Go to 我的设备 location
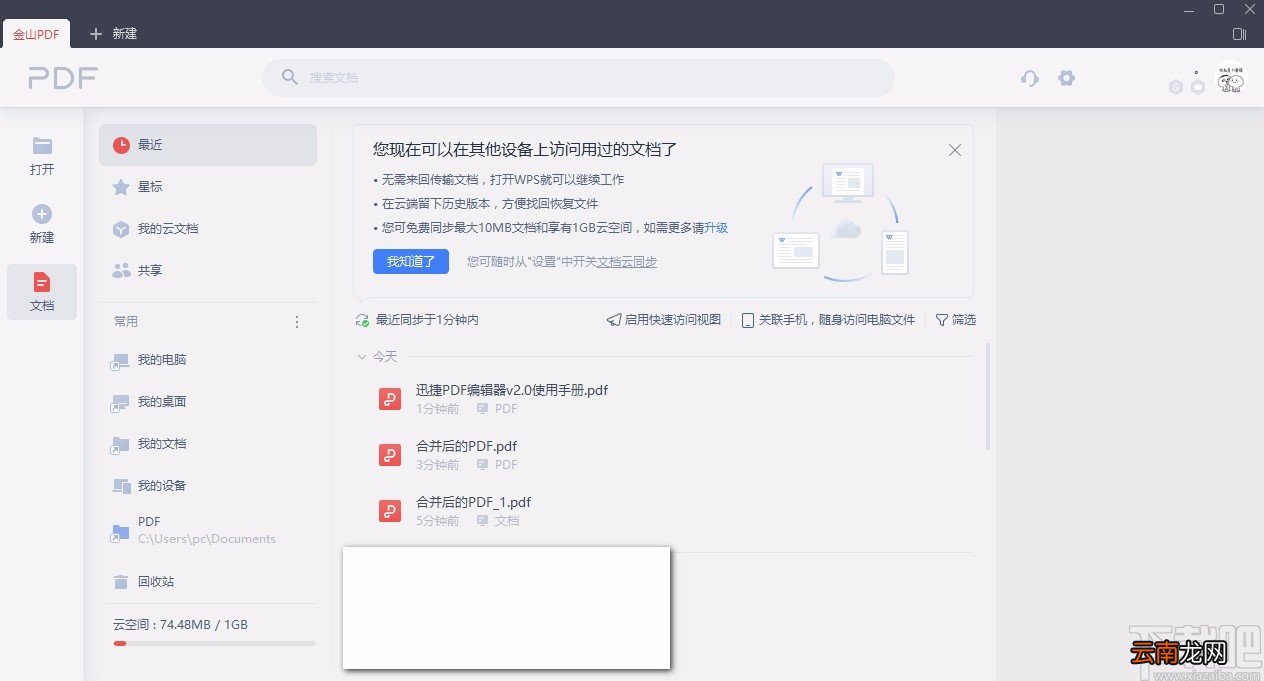Screen dimensions: 1264x681 [208, 486]
